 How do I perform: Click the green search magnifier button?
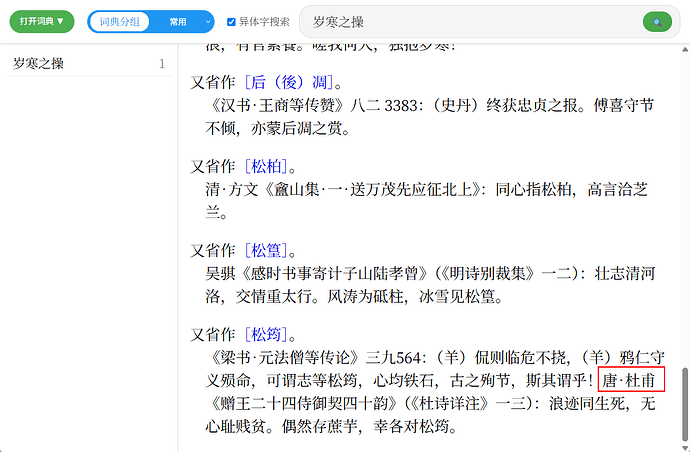[x=657, y=22]
